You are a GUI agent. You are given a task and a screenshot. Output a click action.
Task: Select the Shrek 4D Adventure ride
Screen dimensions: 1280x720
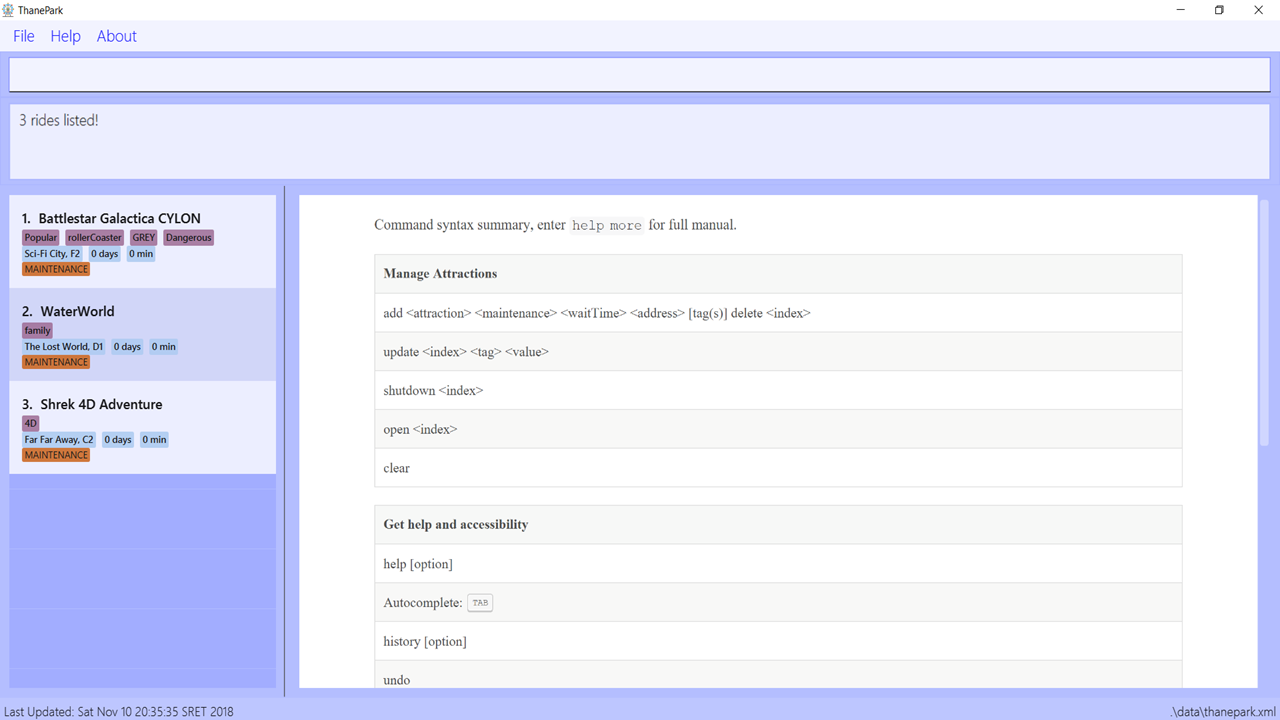[x=143, y=428]
